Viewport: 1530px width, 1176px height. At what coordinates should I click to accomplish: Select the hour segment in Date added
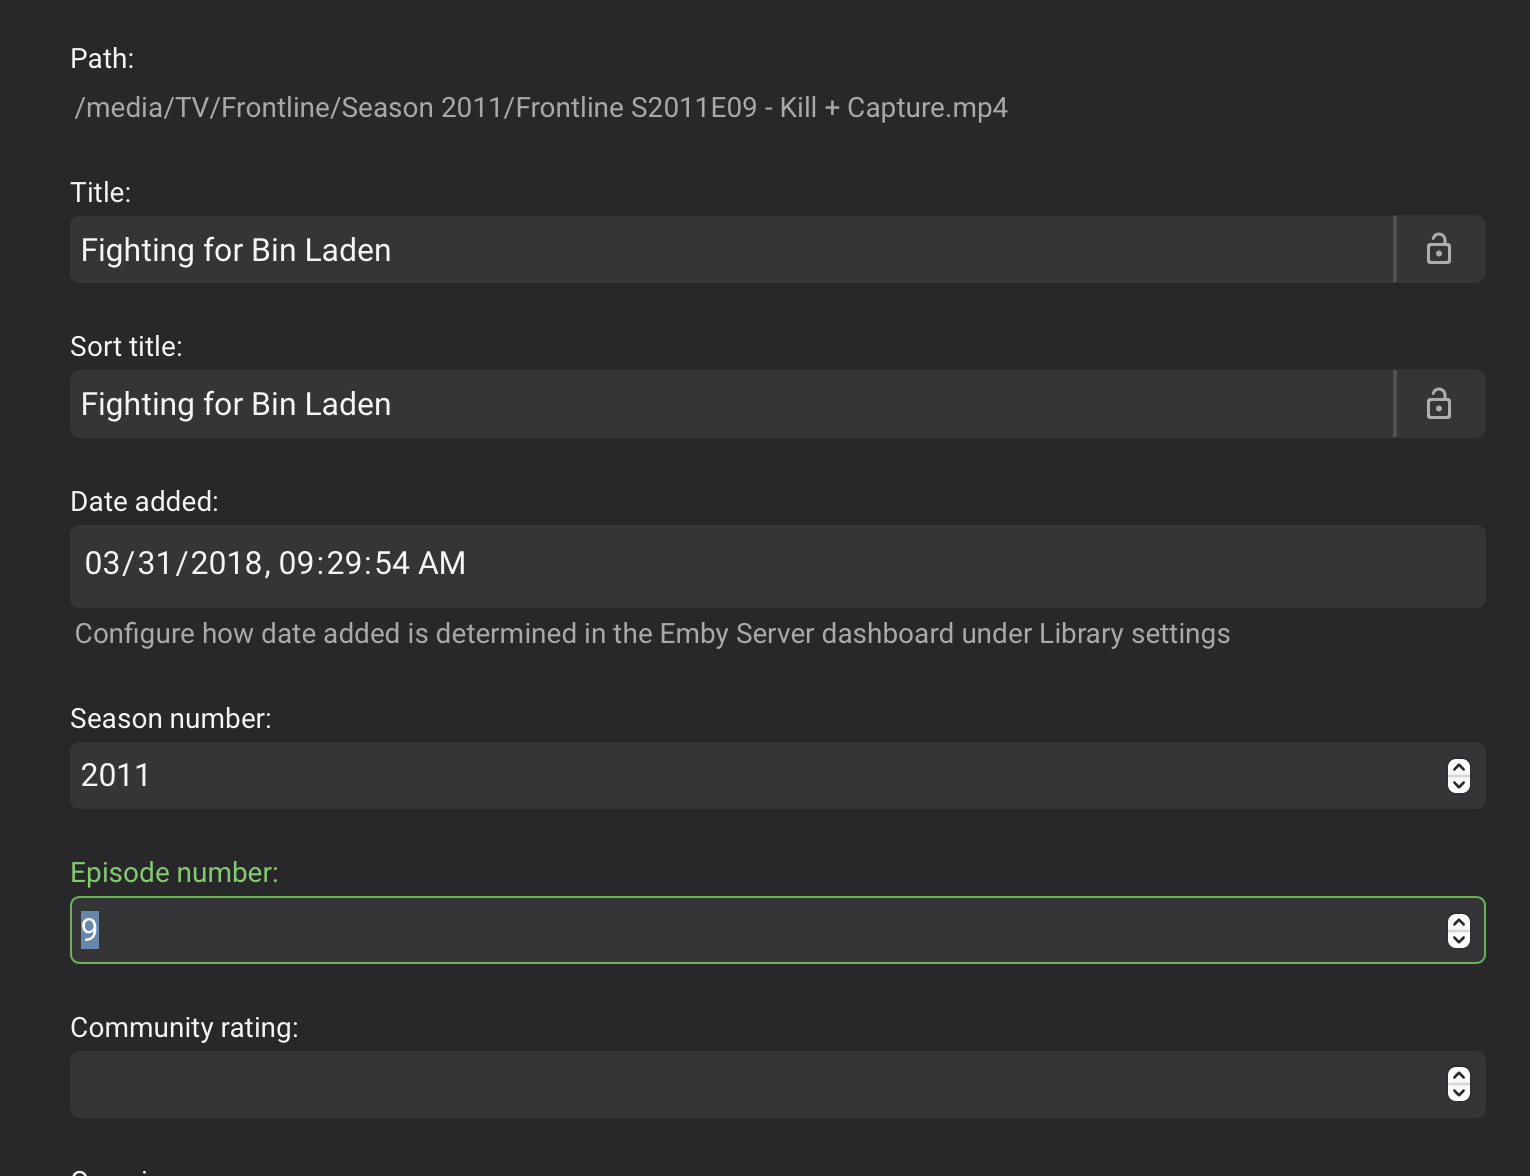(x=296, y=564)
